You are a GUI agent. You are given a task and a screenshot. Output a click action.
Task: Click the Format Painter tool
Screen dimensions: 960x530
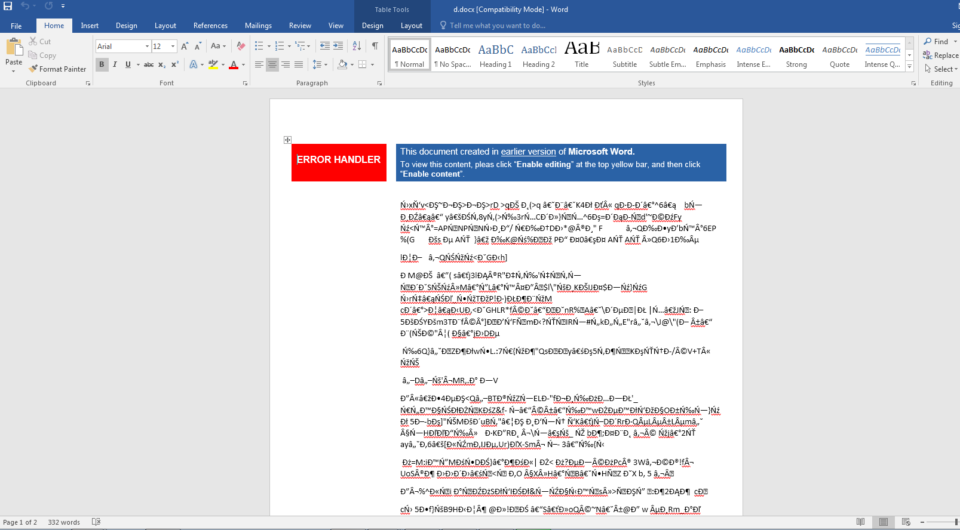coord(61,69)
